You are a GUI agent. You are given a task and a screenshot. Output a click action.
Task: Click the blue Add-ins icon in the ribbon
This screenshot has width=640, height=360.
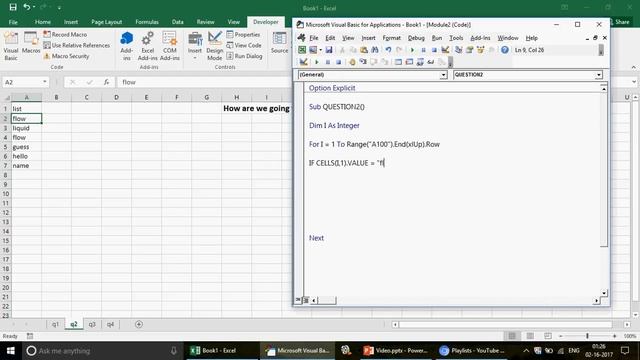(x=127, y=46)
